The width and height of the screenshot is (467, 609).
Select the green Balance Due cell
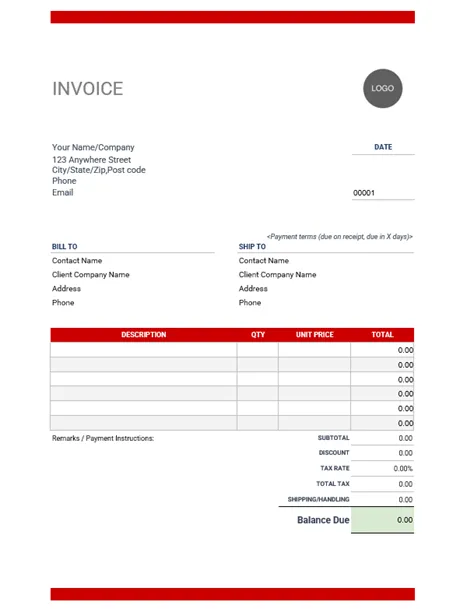(x=382, y=520)
